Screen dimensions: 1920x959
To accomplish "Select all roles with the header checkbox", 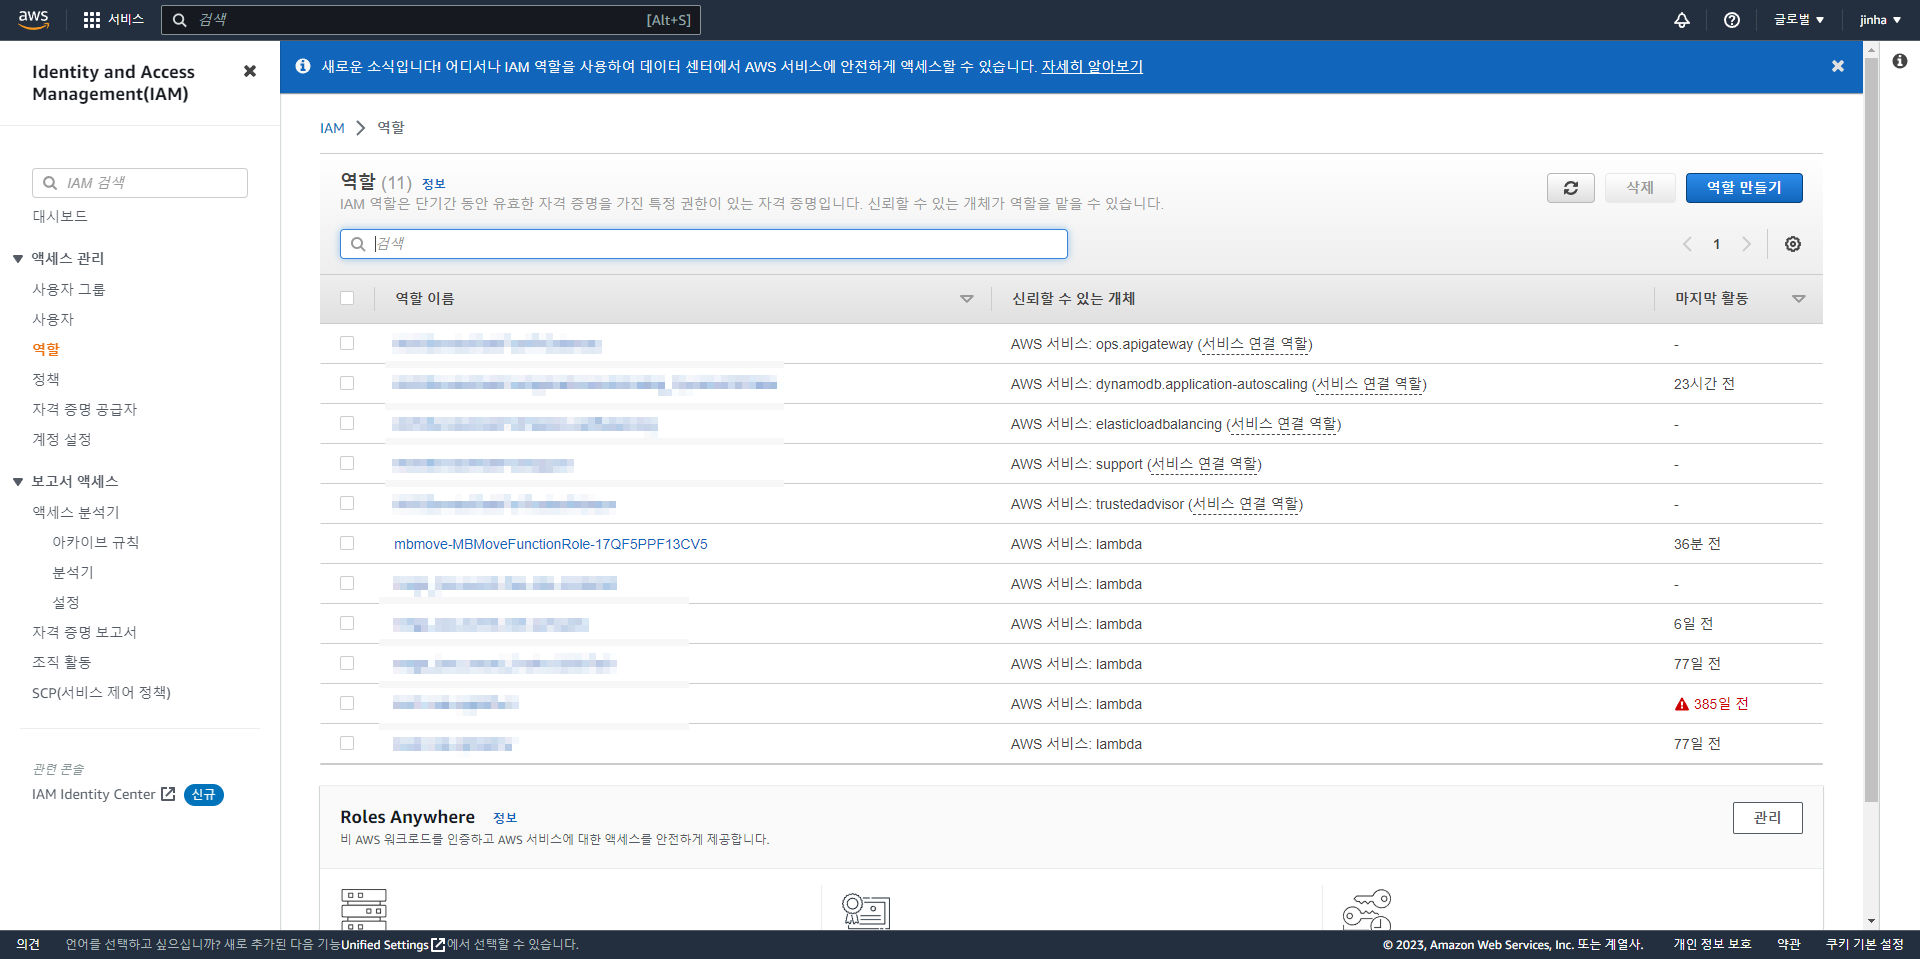I will click(x=347, y=298).
